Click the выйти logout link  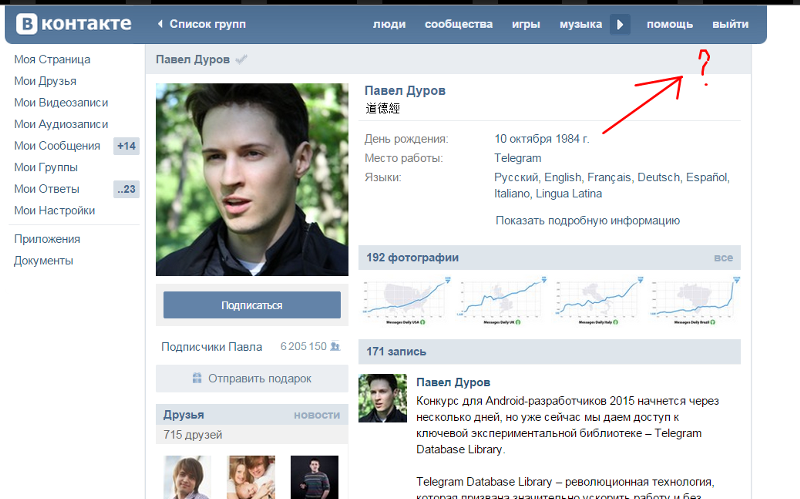(x=729, y=24)
